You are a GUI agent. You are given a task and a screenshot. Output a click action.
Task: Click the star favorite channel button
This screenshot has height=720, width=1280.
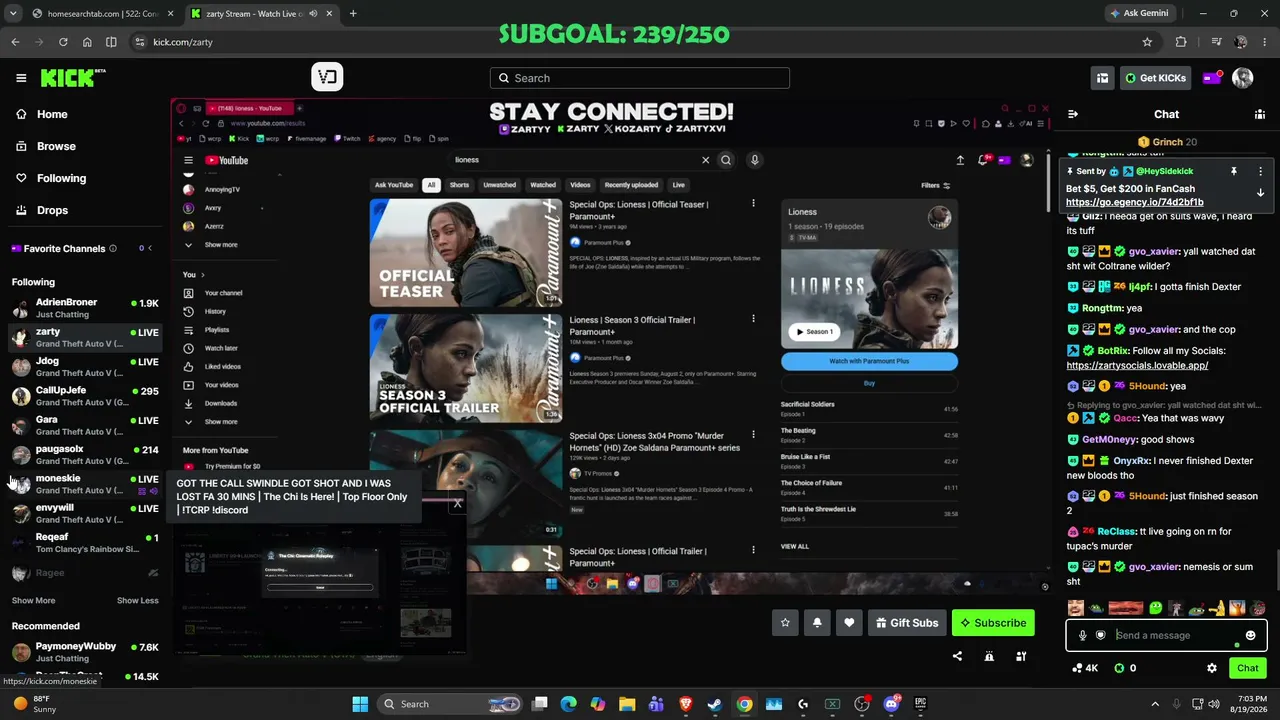tap(785, 623)
